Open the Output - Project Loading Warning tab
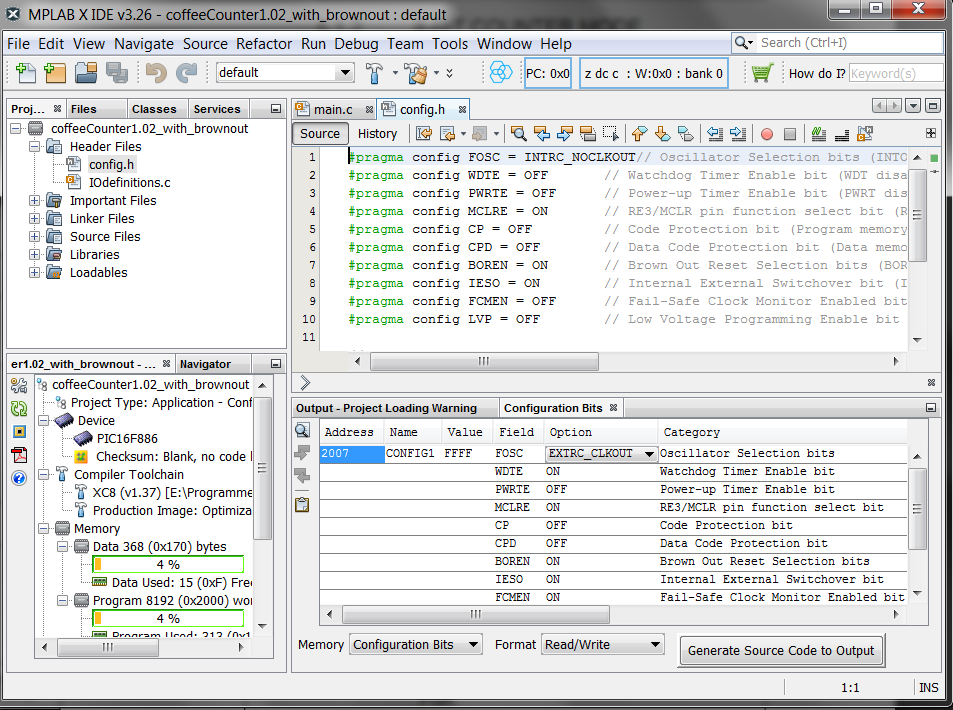This screenshot has width=953, height=710. click(x=386, y=408)
